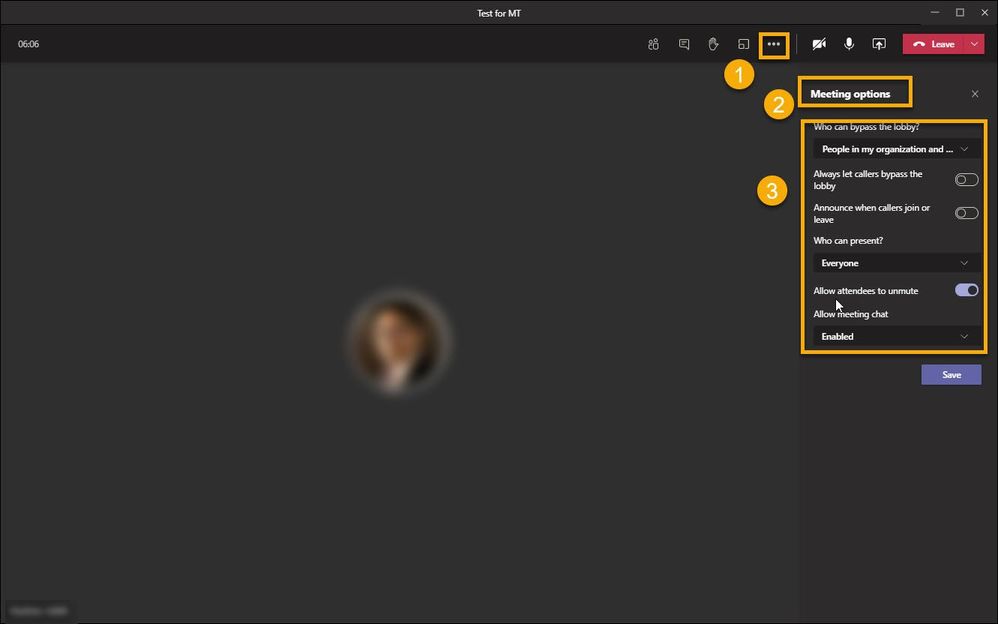Click the 'Test for MT' window title
This screenshot has height=624, width=998.
(499, 13)
